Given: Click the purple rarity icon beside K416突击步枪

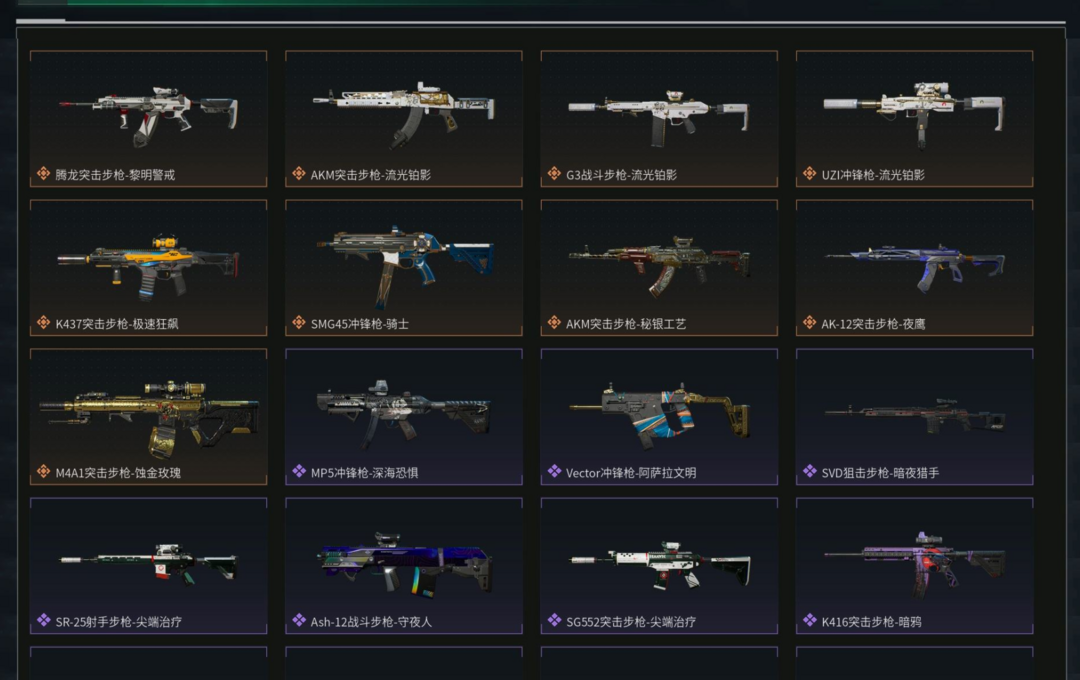Looking at the screenshot, I should click(x=809, y=621).
